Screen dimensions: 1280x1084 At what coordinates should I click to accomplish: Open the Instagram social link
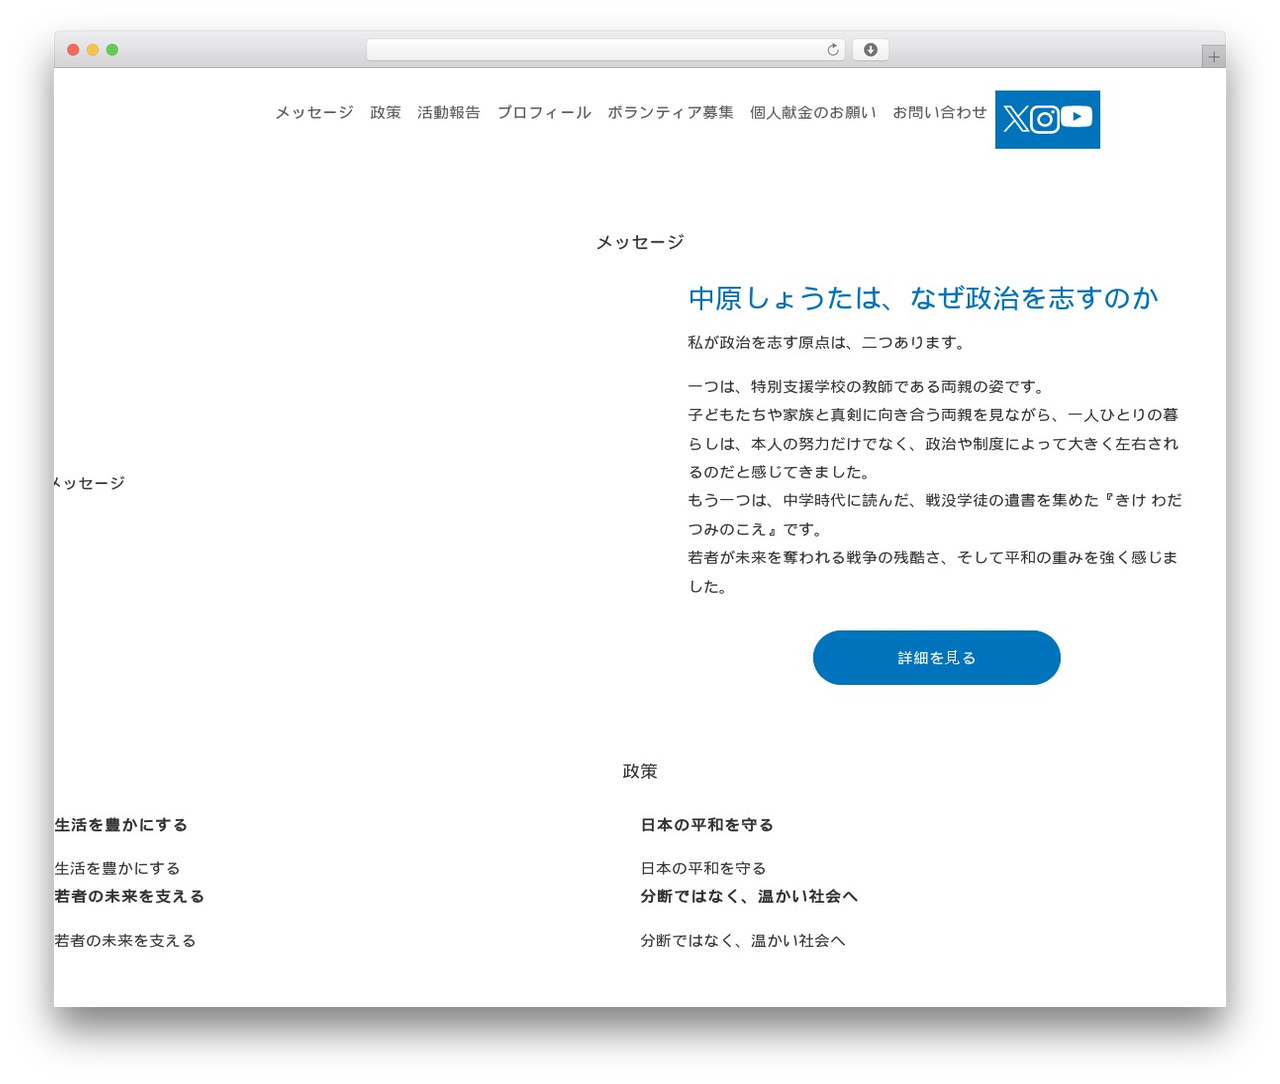coord(1045,120)
